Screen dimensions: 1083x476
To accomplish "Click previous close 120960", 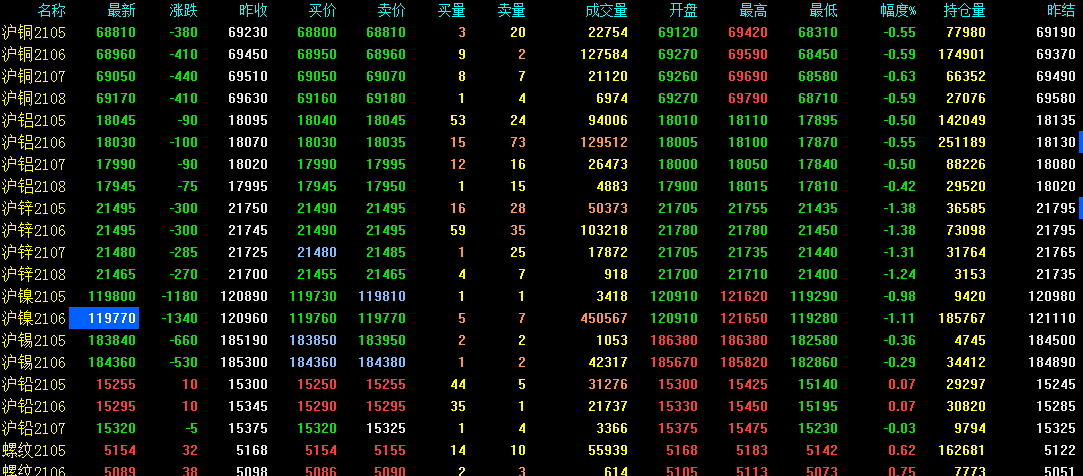I will 244,318.
